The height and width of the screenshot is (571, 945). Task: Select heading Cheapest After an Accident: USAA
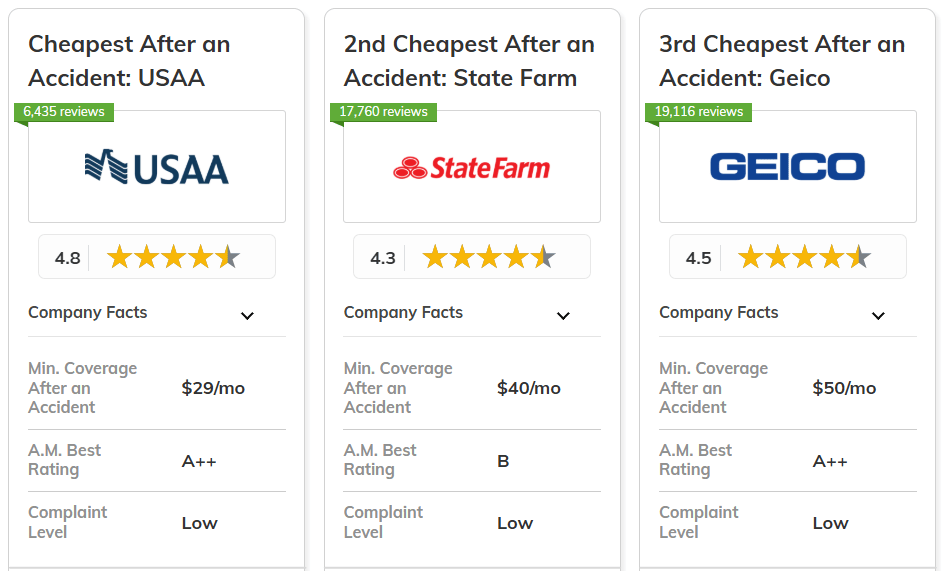click(129, 61)
